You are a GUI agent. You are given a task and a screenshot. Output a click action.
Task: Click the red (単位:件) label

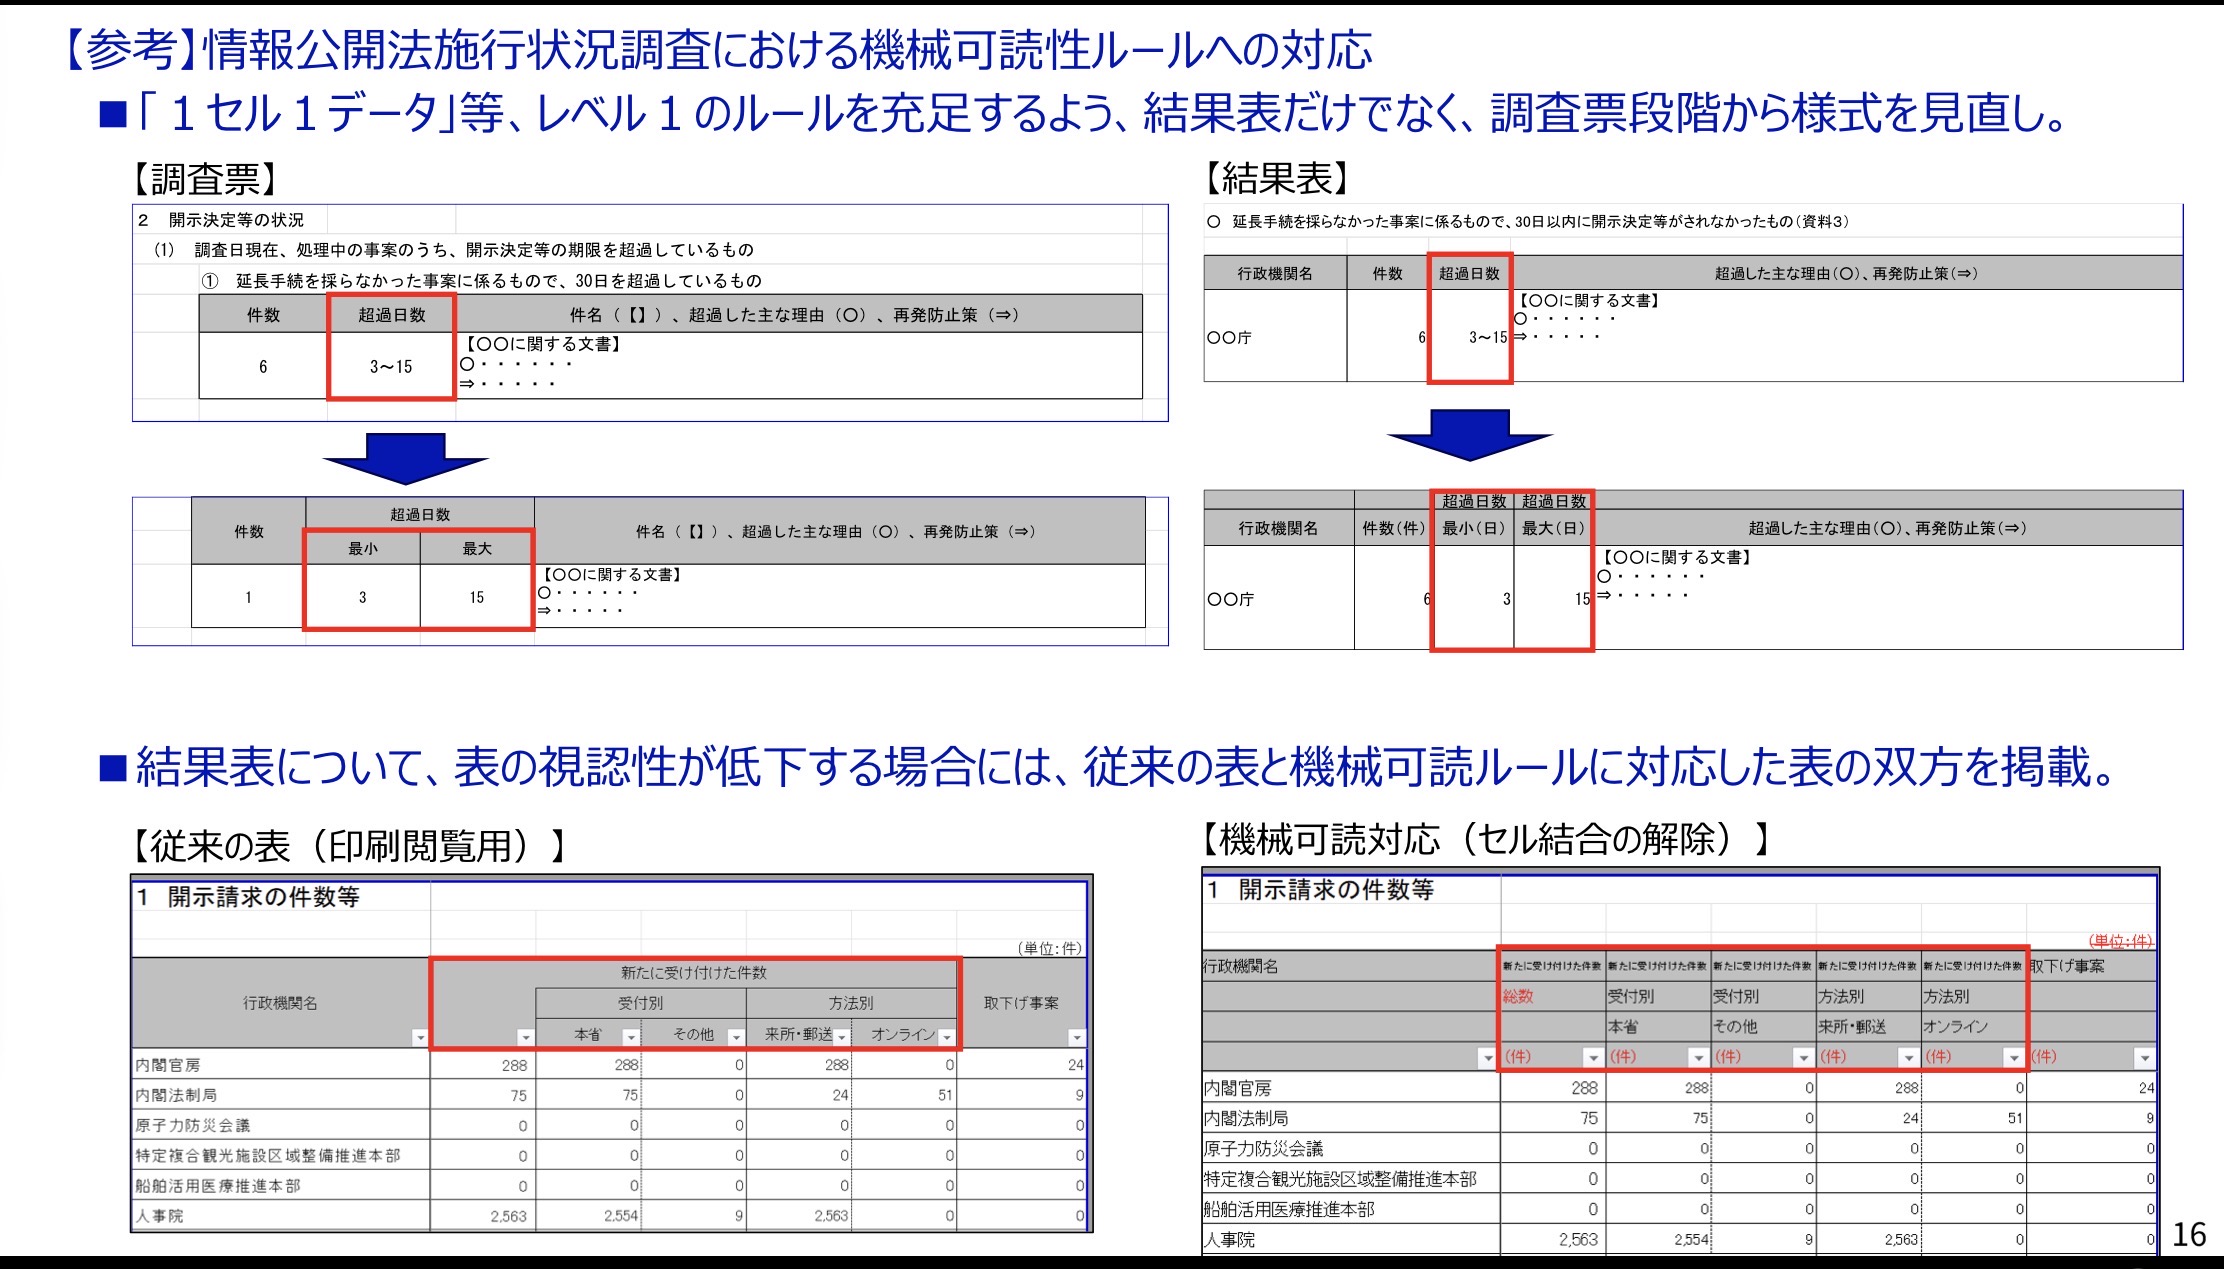2120,941
